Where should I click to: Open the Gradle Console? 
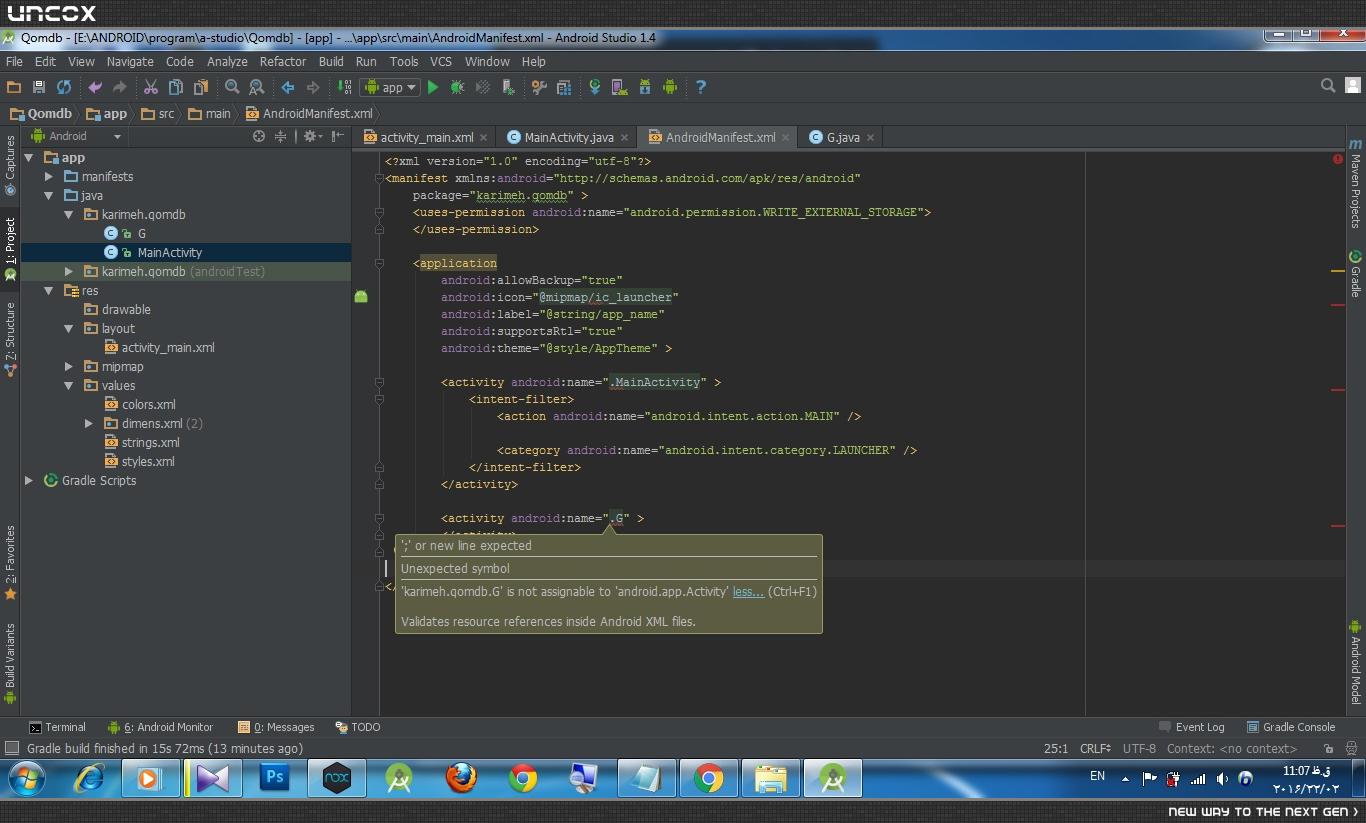(1290, 727)
